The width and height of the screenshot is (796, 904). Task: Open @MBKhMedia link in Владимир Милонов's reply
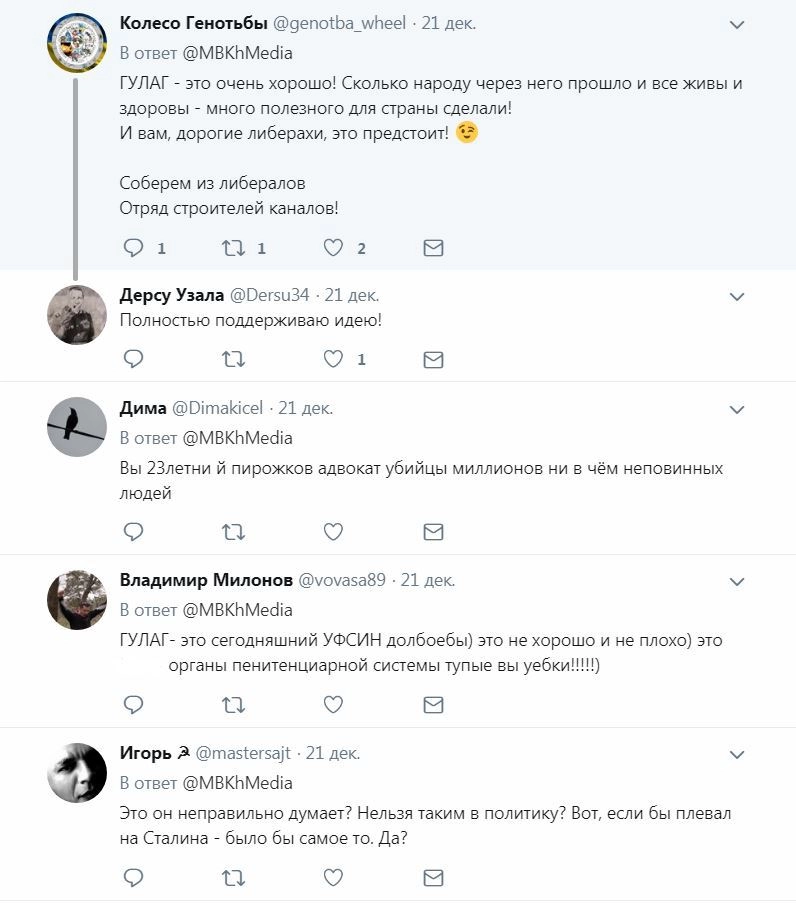coord(236,610)
